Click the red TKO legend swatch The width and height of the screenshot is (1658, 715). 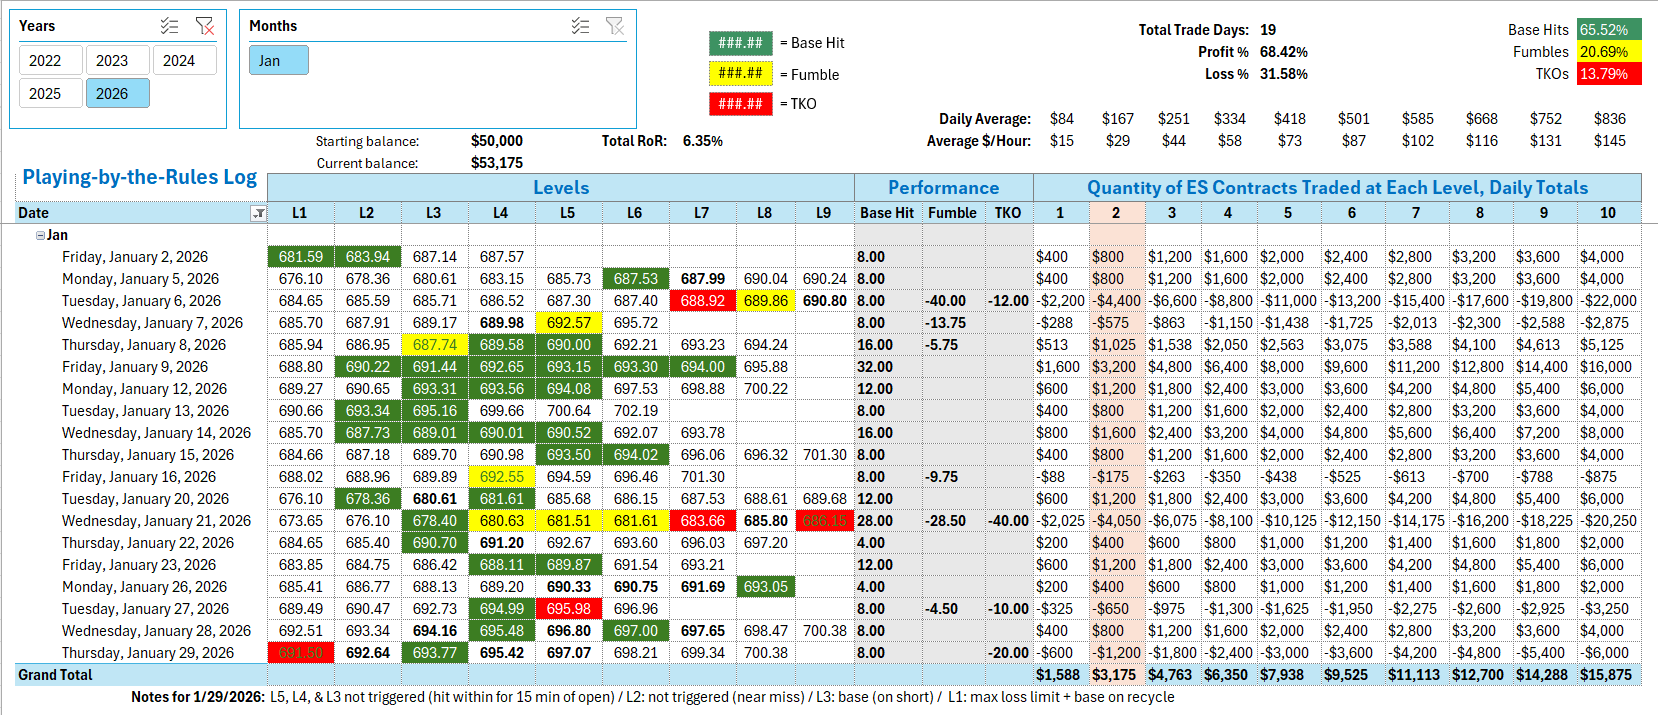(x=740, y=104)
